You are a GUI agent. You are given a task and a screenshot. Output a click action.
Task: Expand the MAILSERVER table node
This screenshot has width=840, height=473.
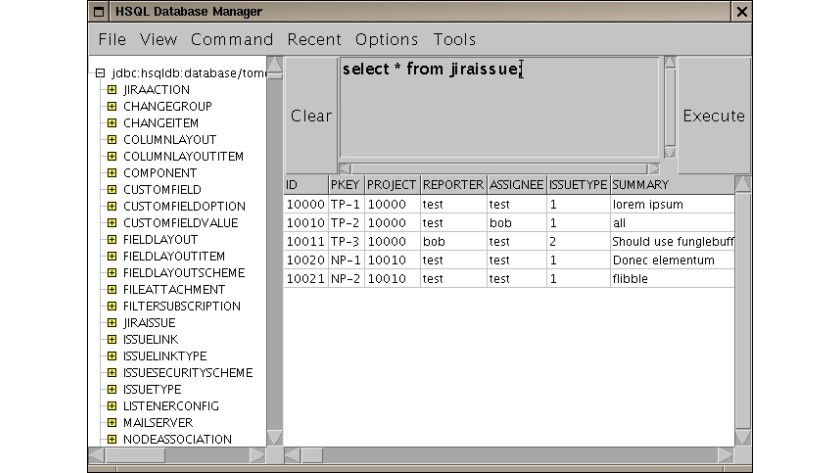[111, 422]
